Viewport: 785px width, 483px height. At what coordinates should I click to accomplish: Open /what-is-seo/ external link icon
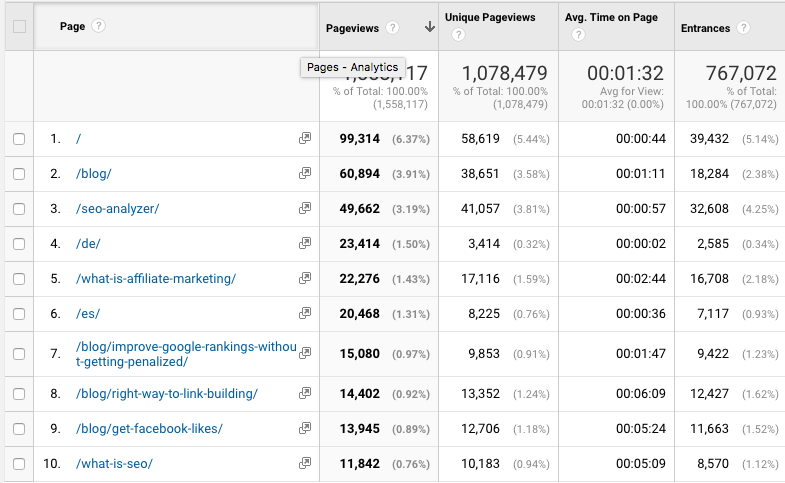tap(305, 463)
